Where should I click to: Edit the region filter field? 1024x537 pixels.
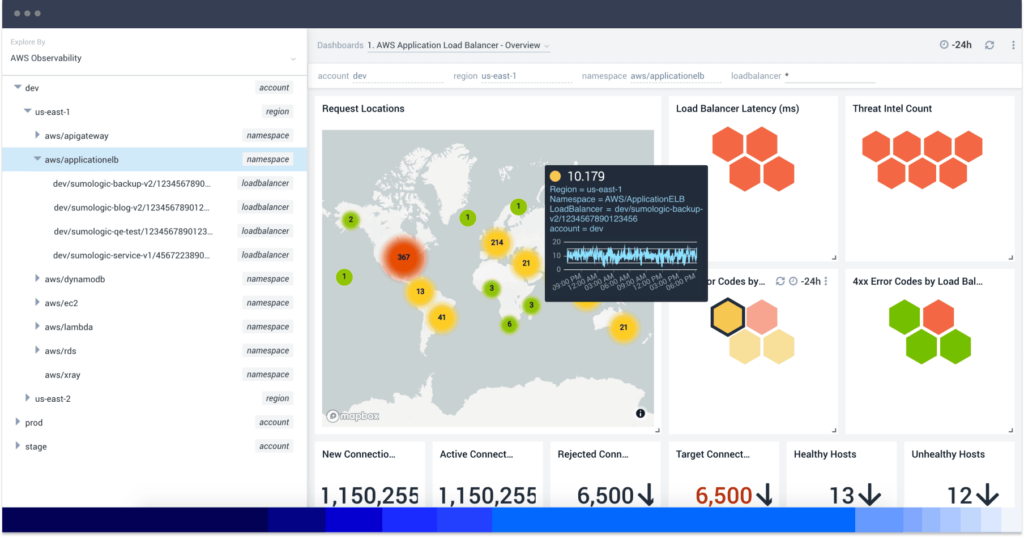(526, 76)
